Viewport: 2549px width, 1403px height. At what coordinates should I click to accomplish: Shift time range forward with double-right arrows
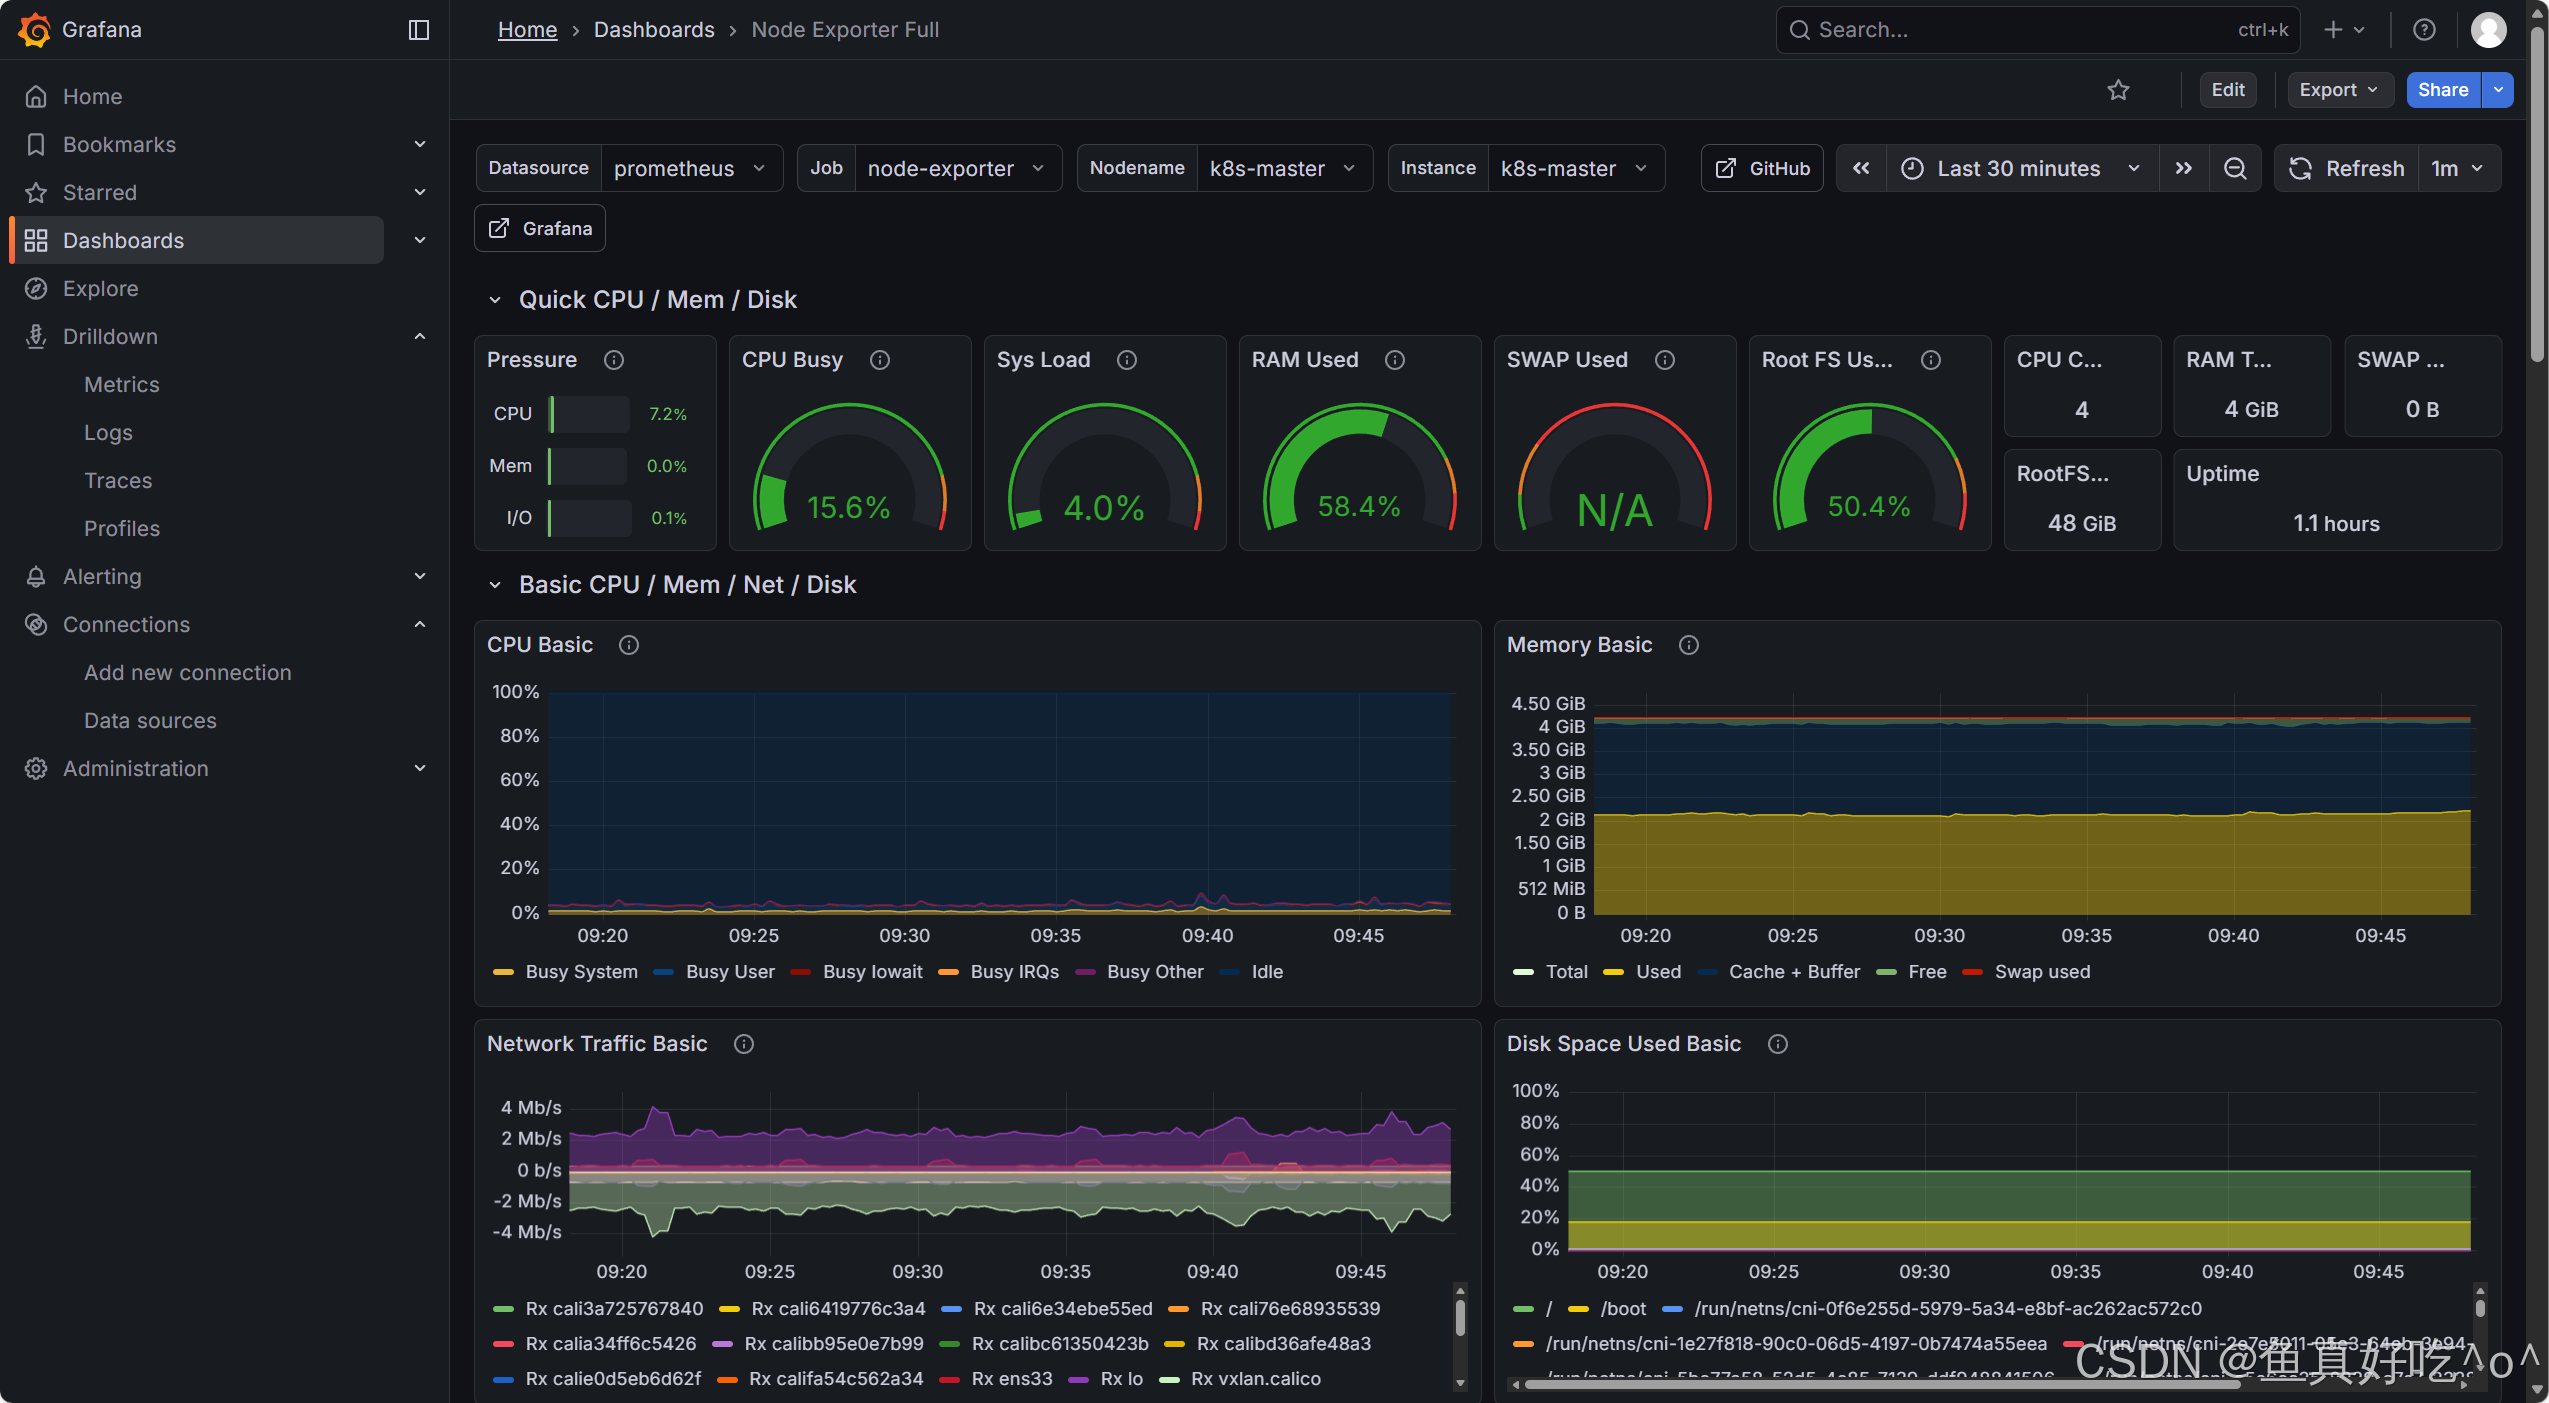2184,168
